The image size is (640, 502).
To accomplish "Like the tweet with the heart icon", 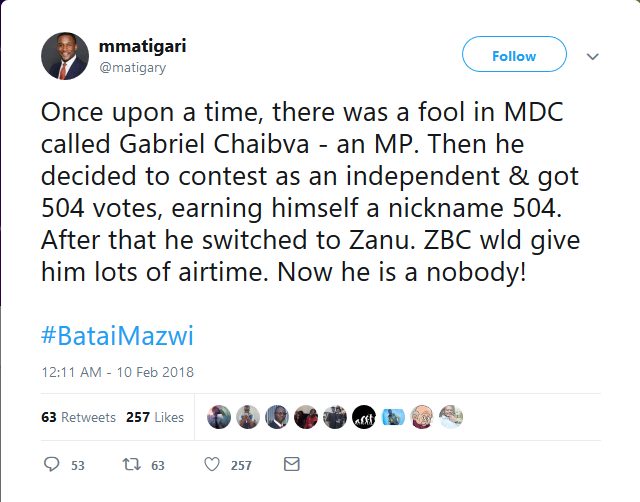I will tap(211, 465).
